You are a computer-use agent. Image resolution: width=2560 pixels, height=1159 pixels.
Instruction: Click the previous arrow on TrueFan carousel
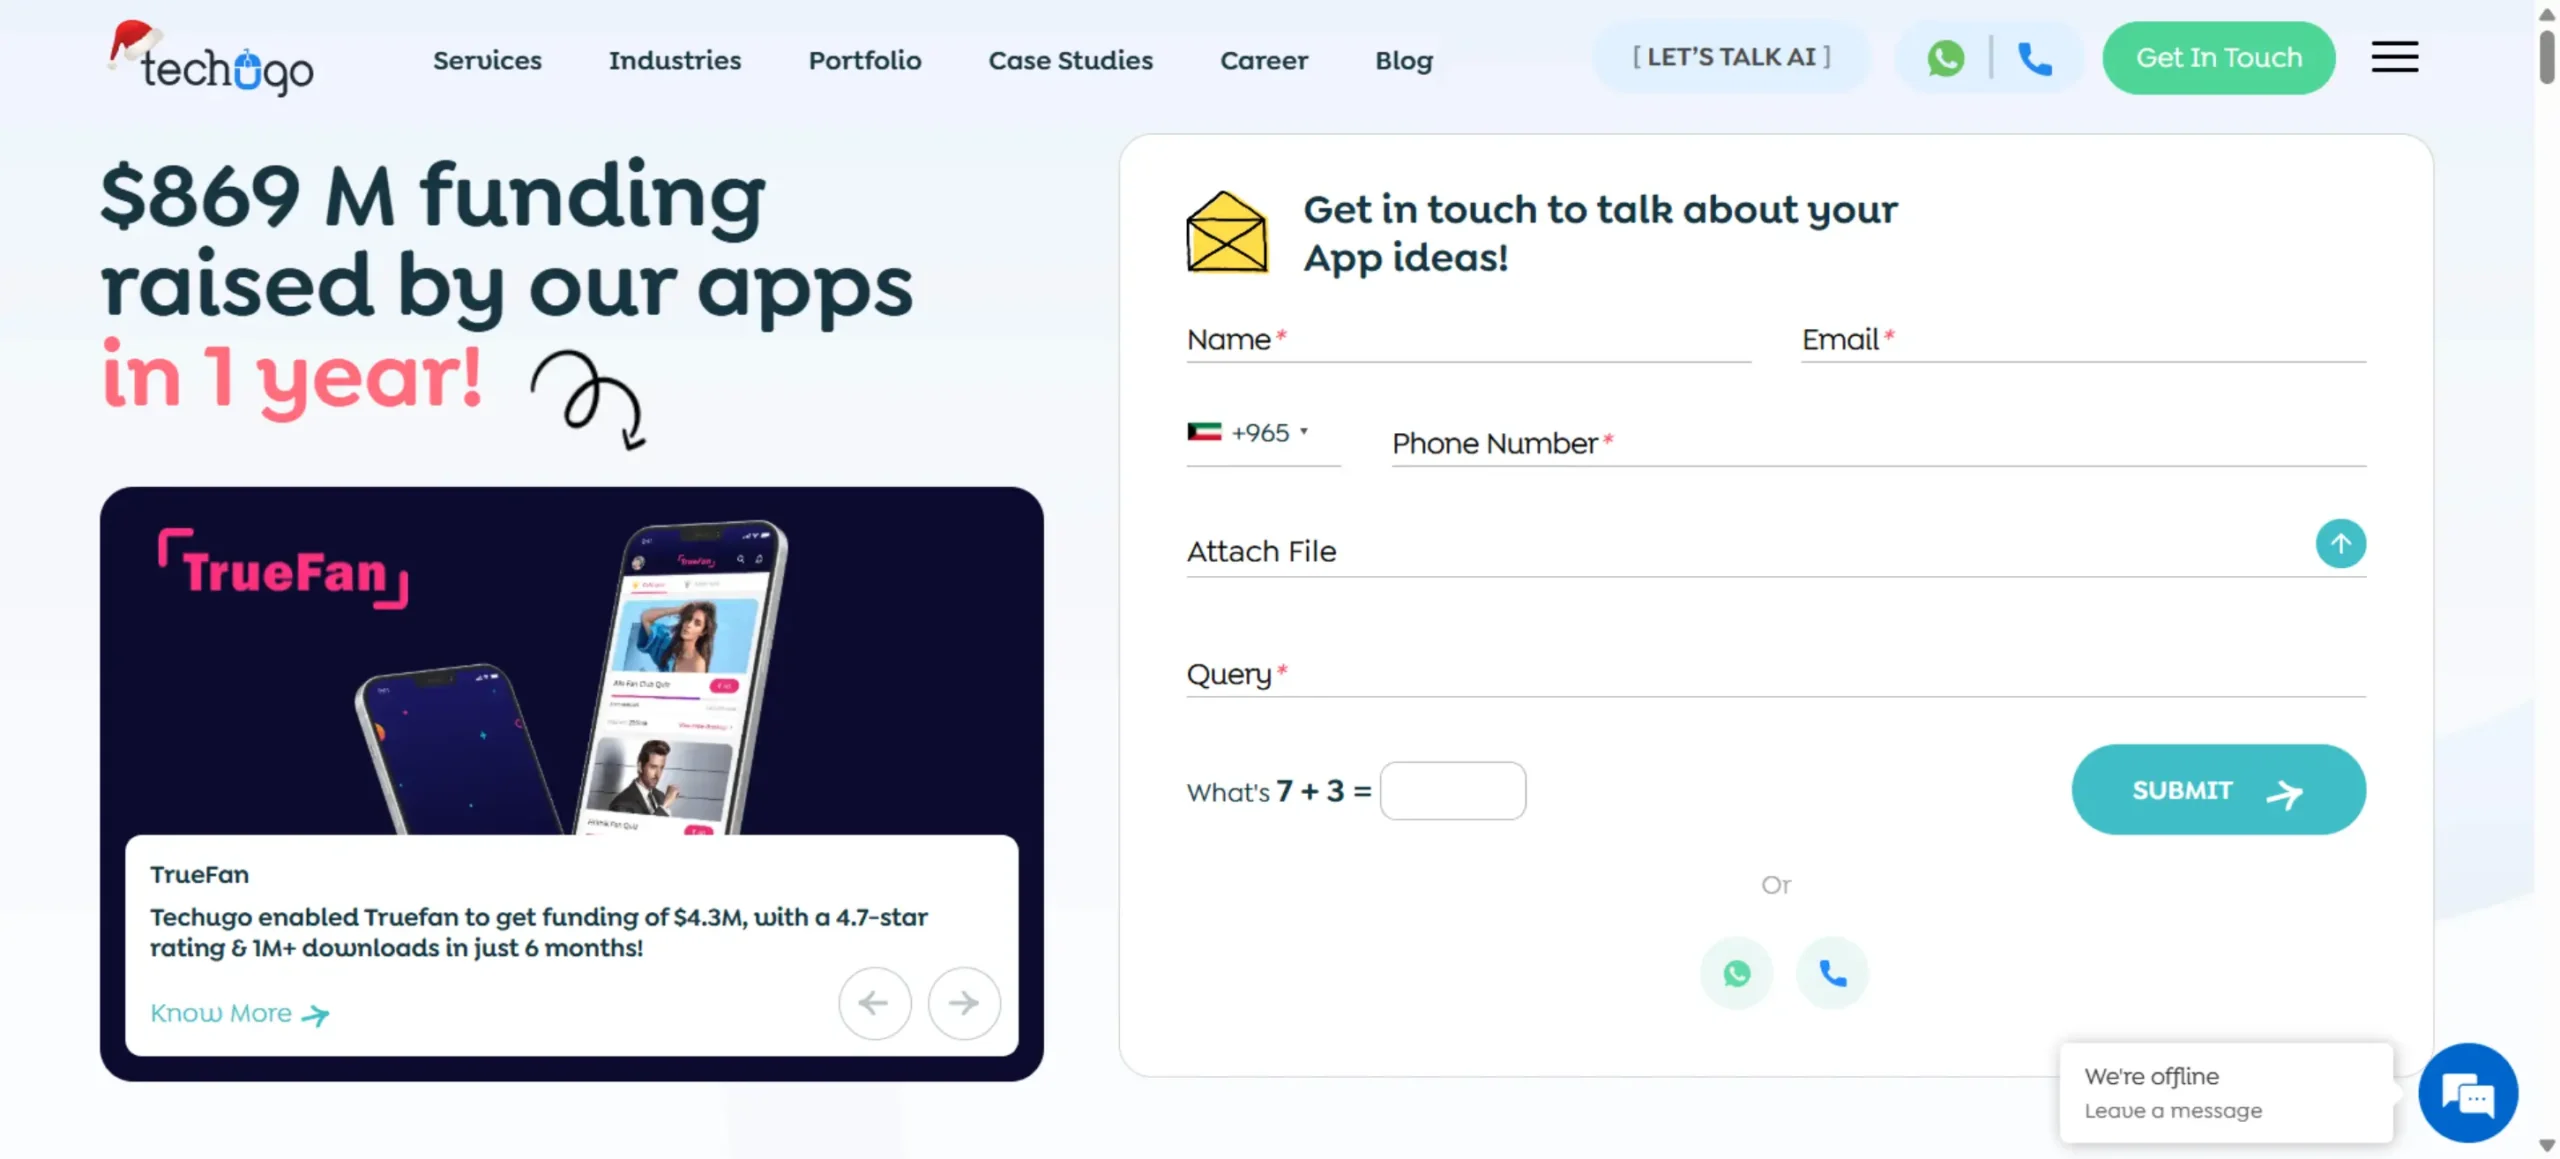[x=874, y=1002]
